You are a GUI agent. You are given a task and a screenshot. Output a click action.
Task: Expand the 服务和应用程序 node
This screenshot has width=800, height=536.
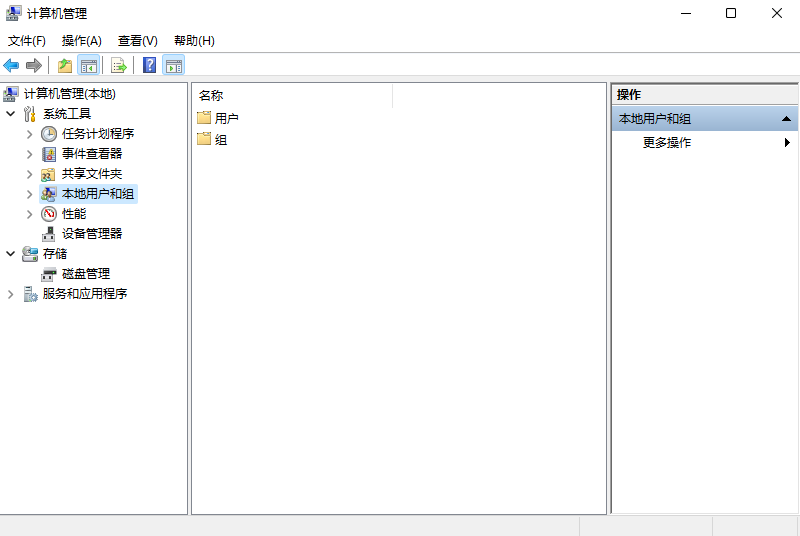coord(10,294)
